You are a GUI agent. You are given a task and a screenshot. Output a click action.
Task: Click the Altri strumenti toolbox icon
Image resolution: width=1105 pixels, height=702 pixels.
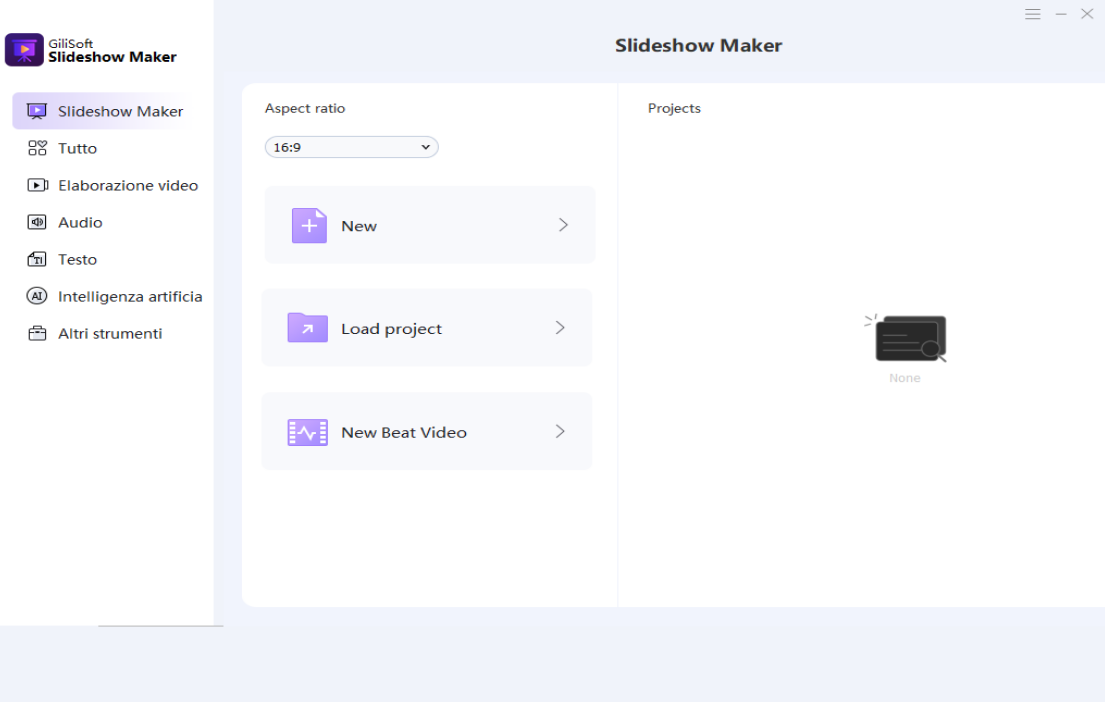click(37, 333)
